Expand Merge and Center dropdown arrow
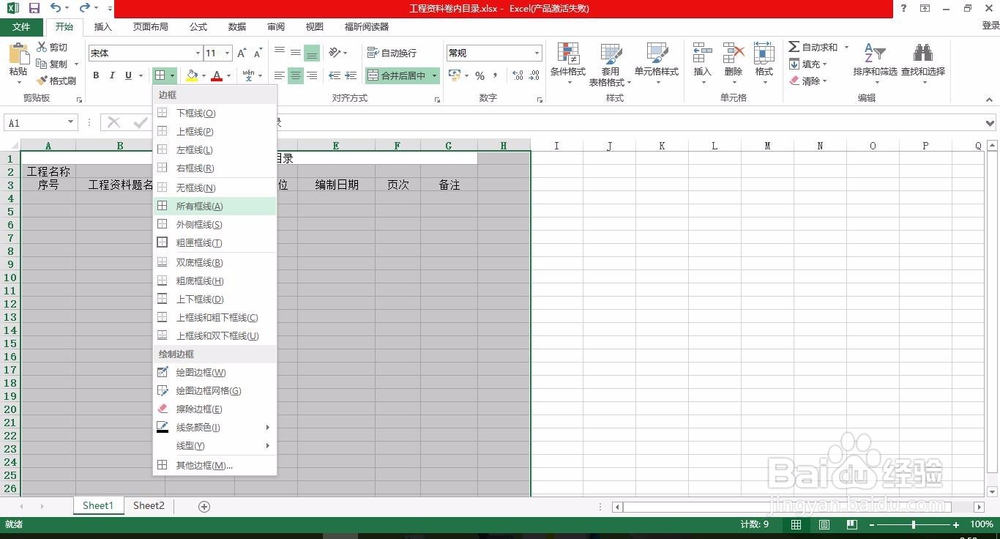Screen dimensions: 1000x539 pos(434,75)
